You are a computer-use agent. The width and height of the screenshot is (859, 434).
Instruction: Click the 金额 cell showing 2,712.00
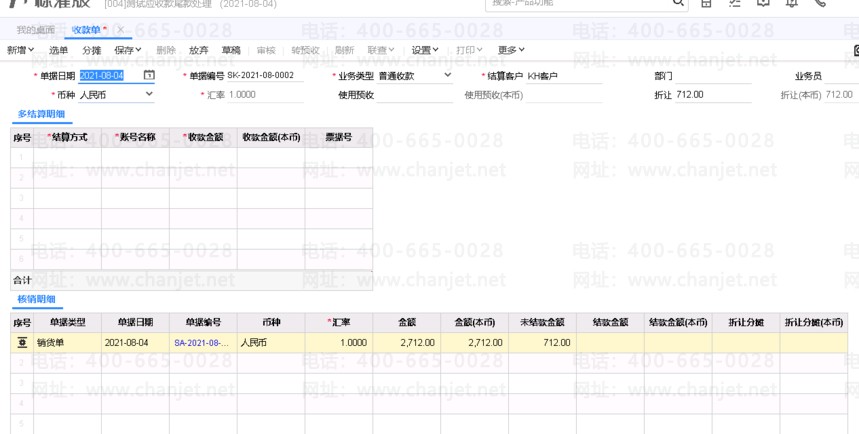406,343
